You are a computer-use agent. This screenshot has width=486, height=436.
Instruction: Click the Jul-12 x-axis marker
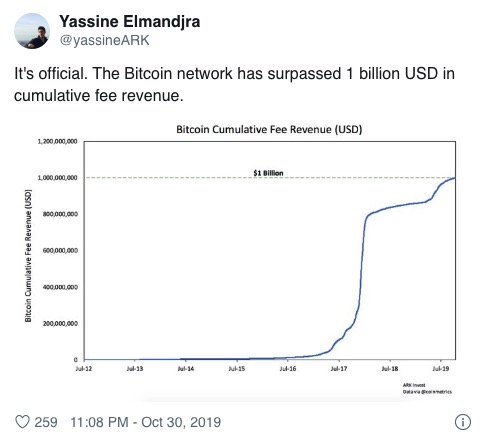coord(84,369)
